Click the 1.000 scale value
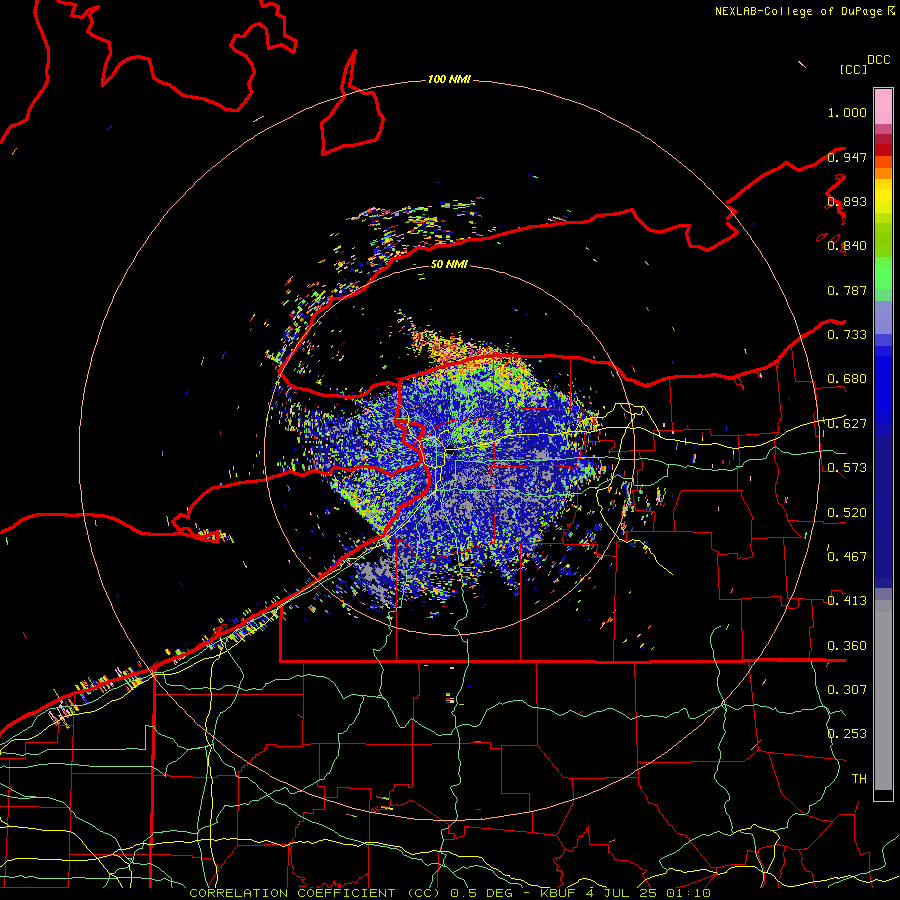The image size is (900, 900). [847, 112]
